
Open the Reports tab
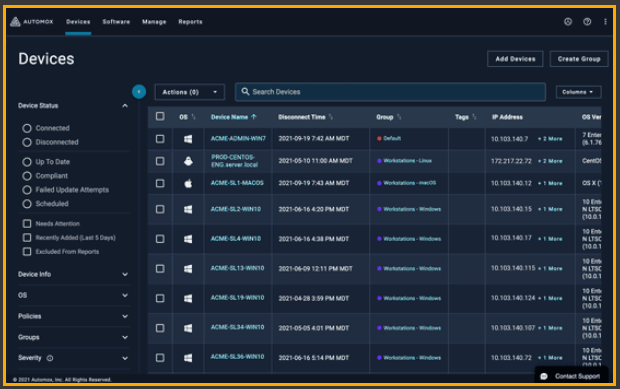coord(190,22)
